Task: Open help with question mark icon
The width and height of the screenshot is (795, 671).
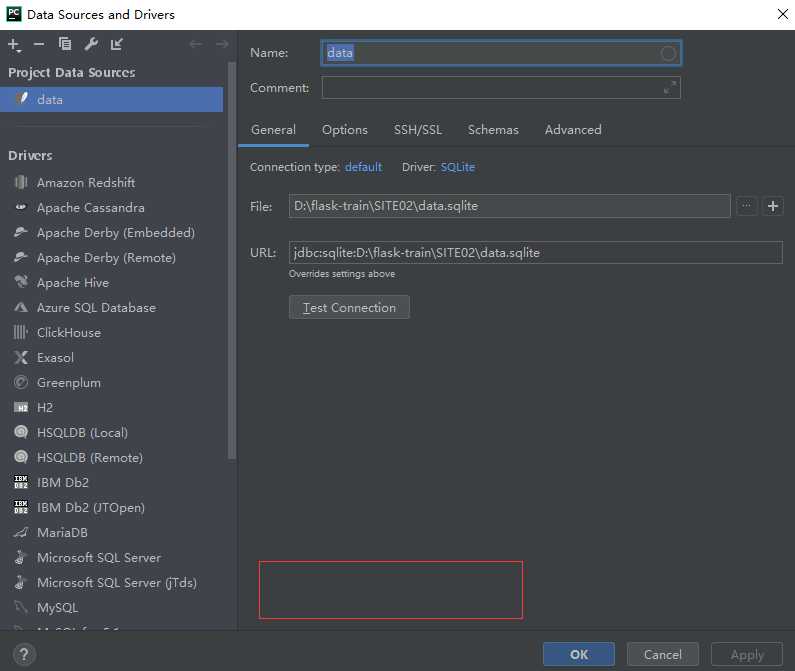Action: point(24,654)
